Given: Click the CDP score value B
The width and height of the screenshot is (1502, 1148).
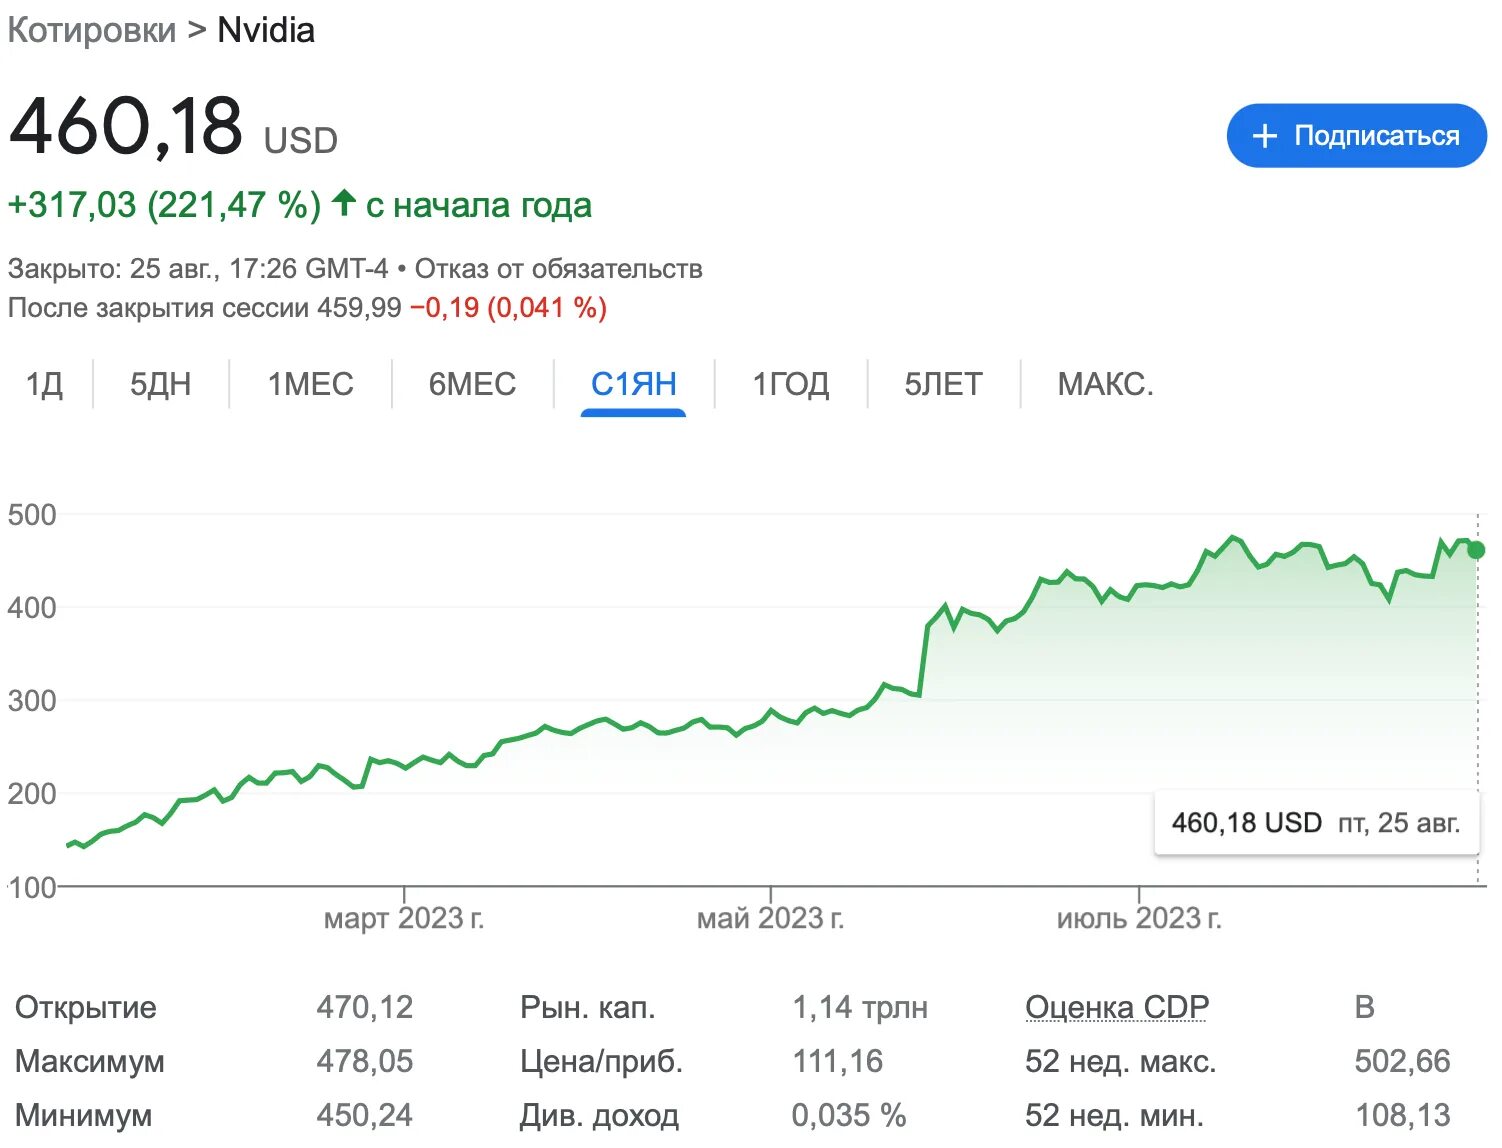Looking at the screenshot, I should pyautogui.click(x=1365, y=1007).
